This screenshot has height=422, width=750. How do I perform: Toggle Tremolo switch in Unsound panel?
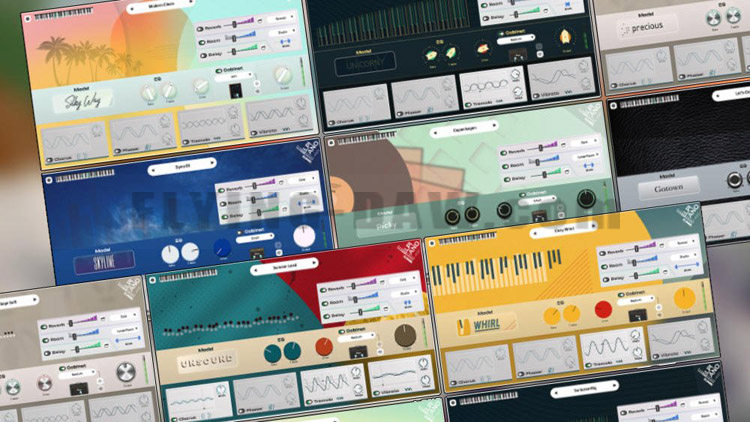(x=310, y=402)
